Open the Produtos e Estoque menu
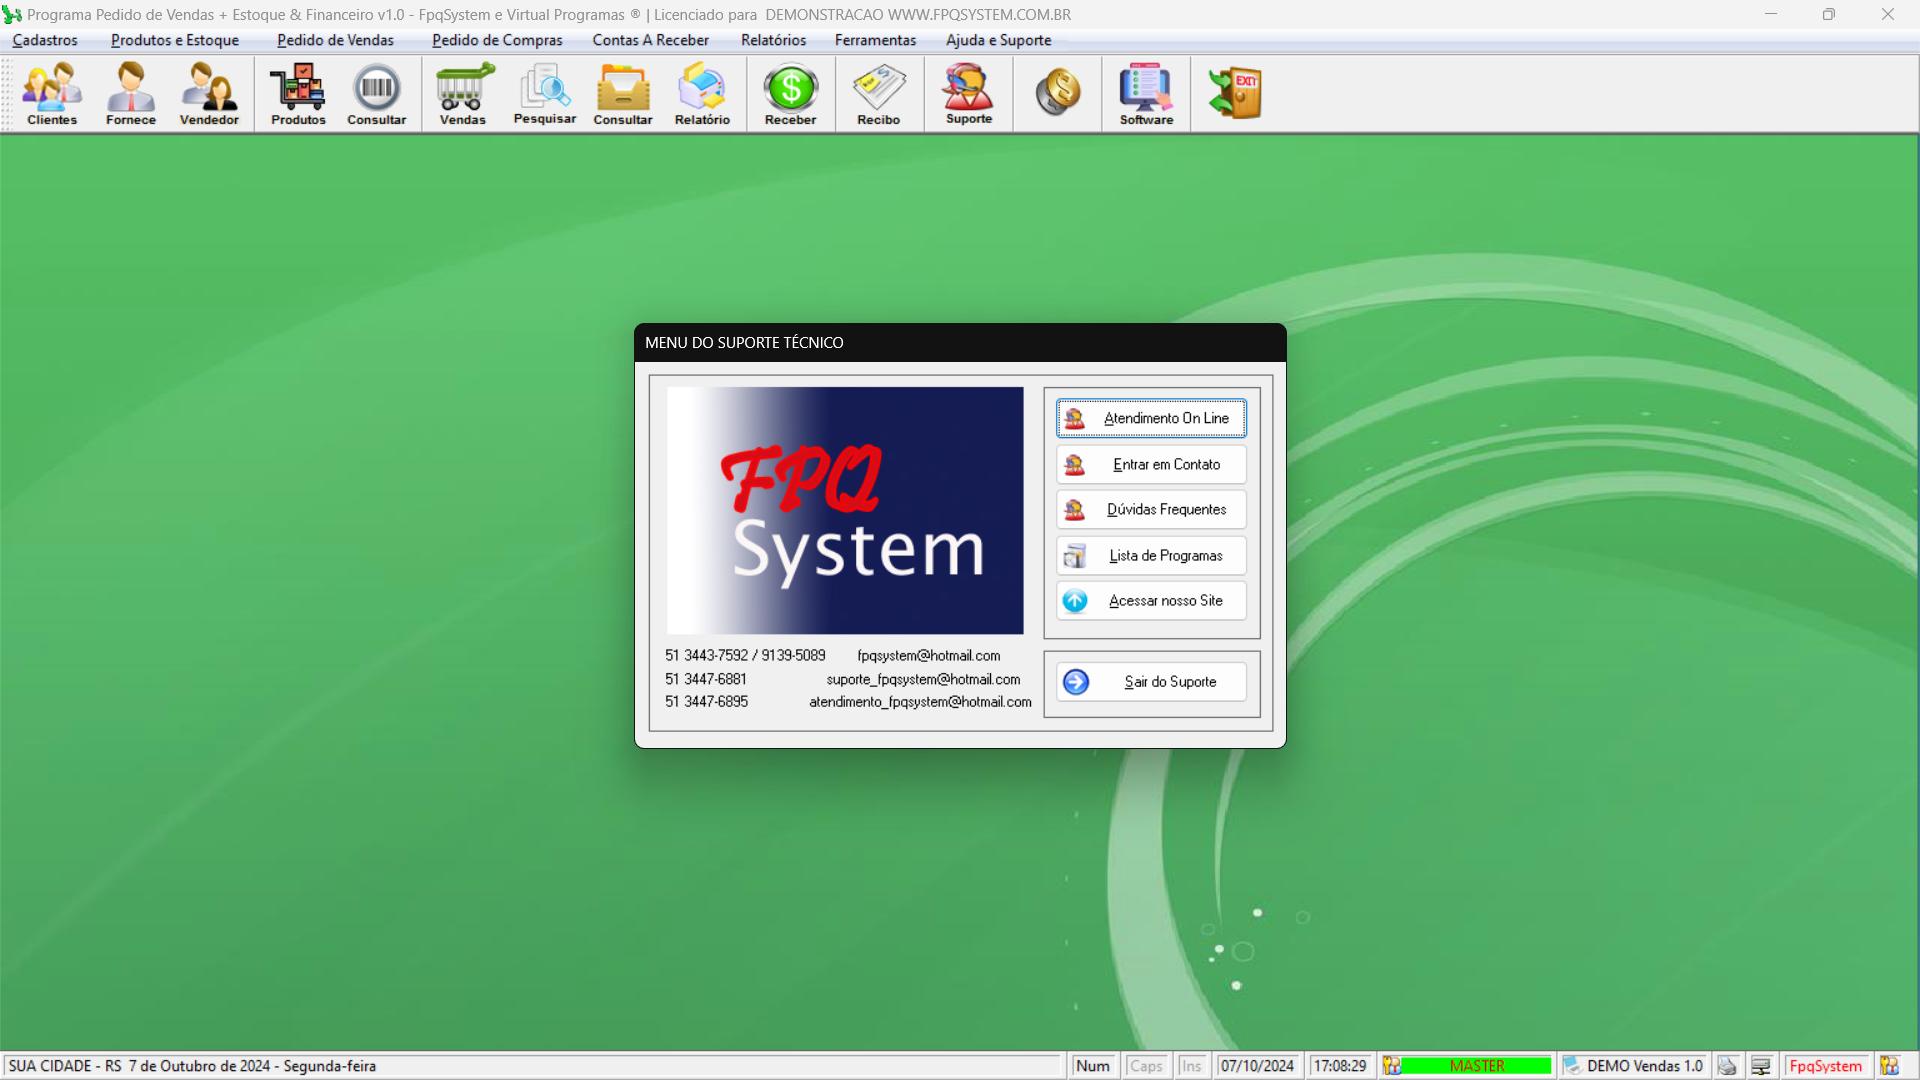1920x1080 pixels. 175,40
